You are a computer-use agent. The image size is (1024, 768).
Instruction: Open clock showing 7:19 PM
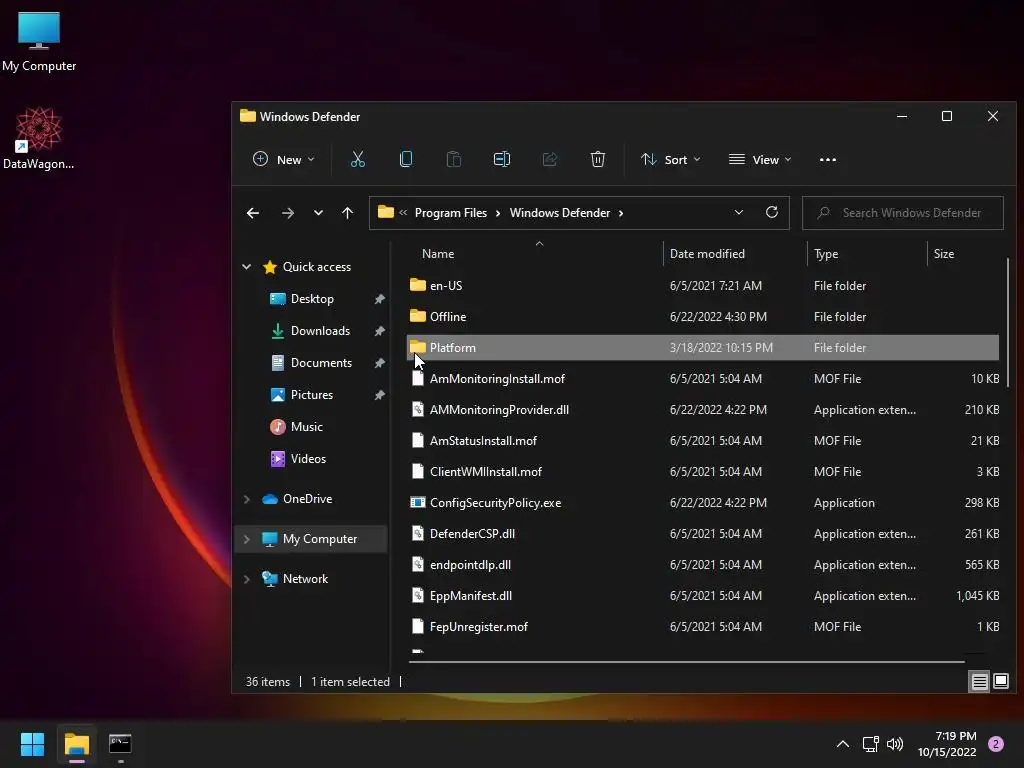(x=946, y=744)
